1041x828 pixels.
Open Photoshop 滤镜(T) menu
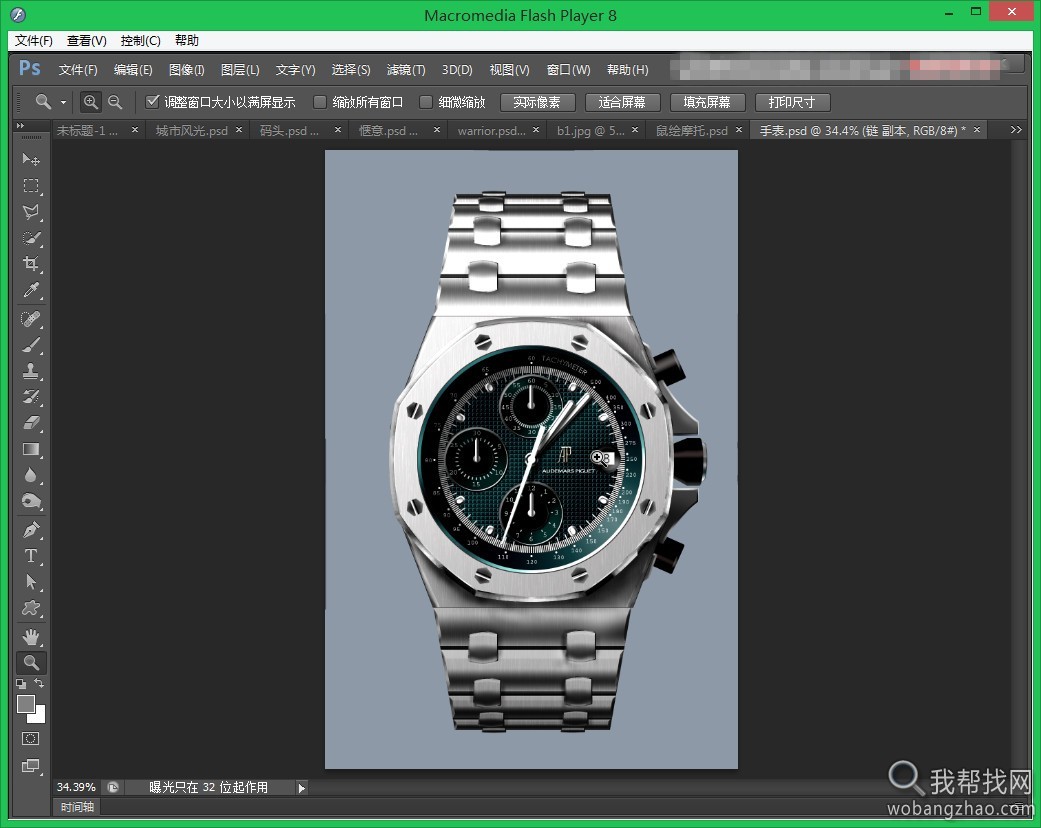[x=406, y=70]
